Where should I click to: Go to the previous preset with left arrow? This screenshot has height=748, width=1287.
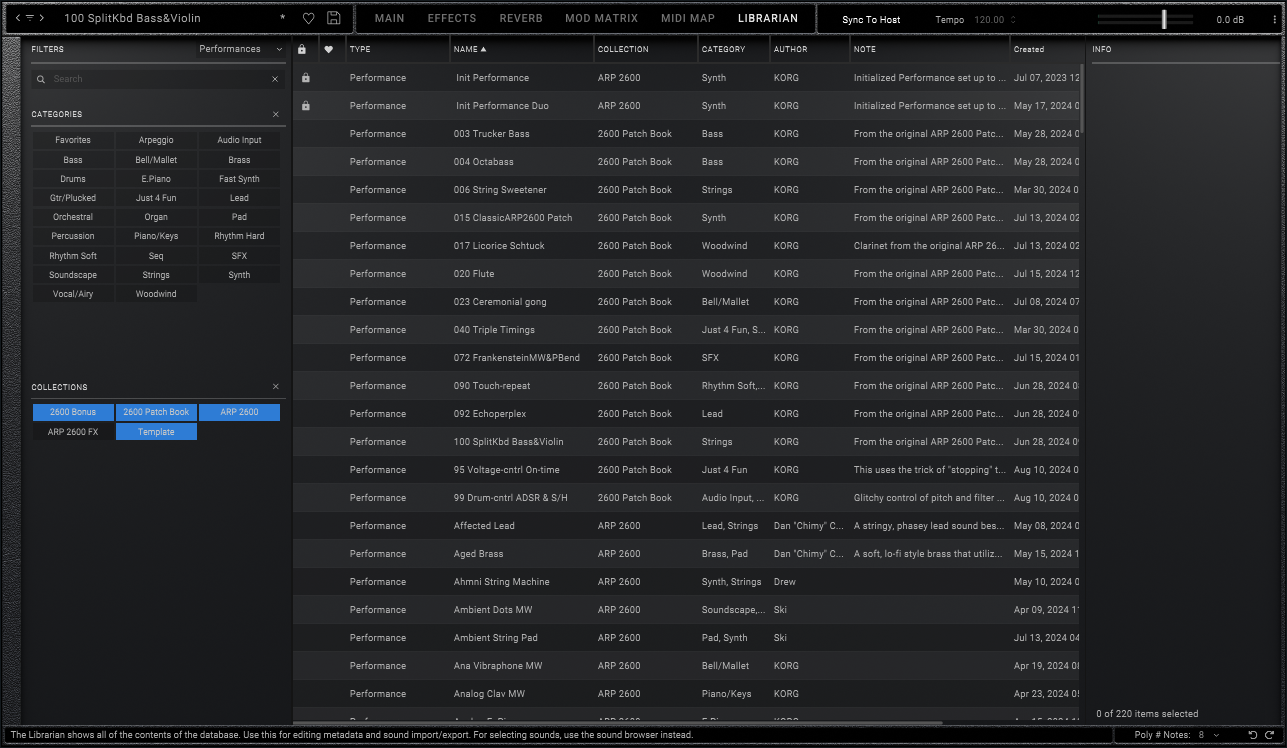[x=18, y=18]
